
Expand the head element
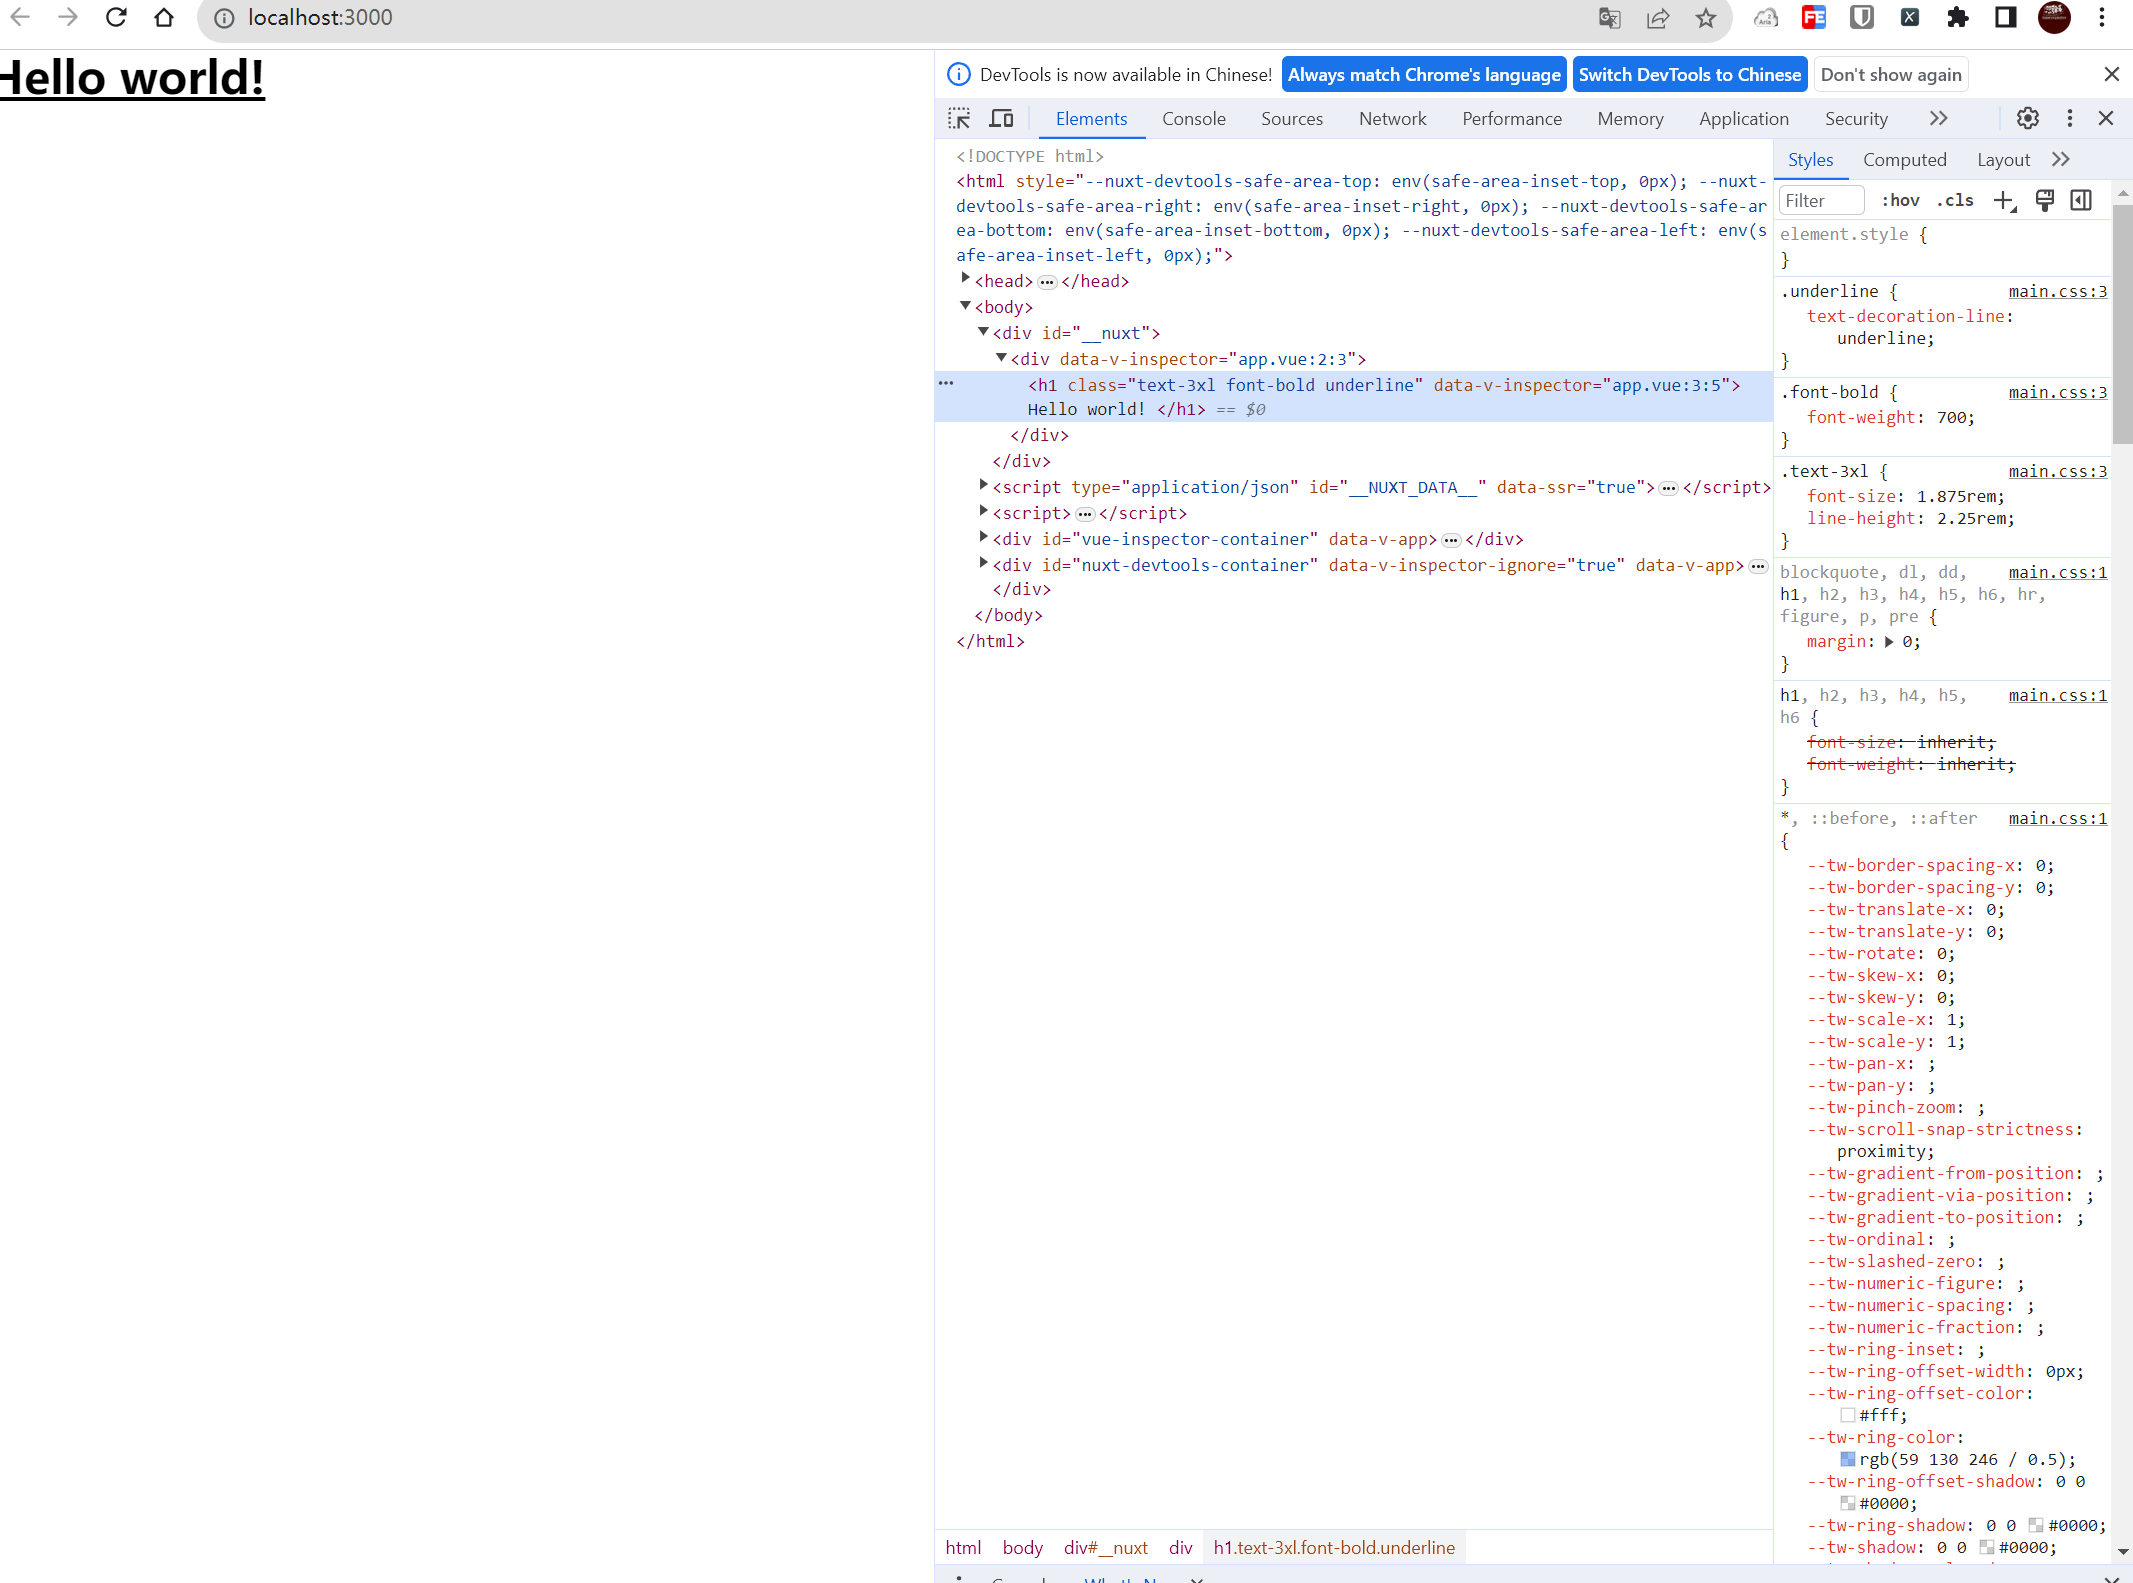pyautogui.click(x=965, y=279)
